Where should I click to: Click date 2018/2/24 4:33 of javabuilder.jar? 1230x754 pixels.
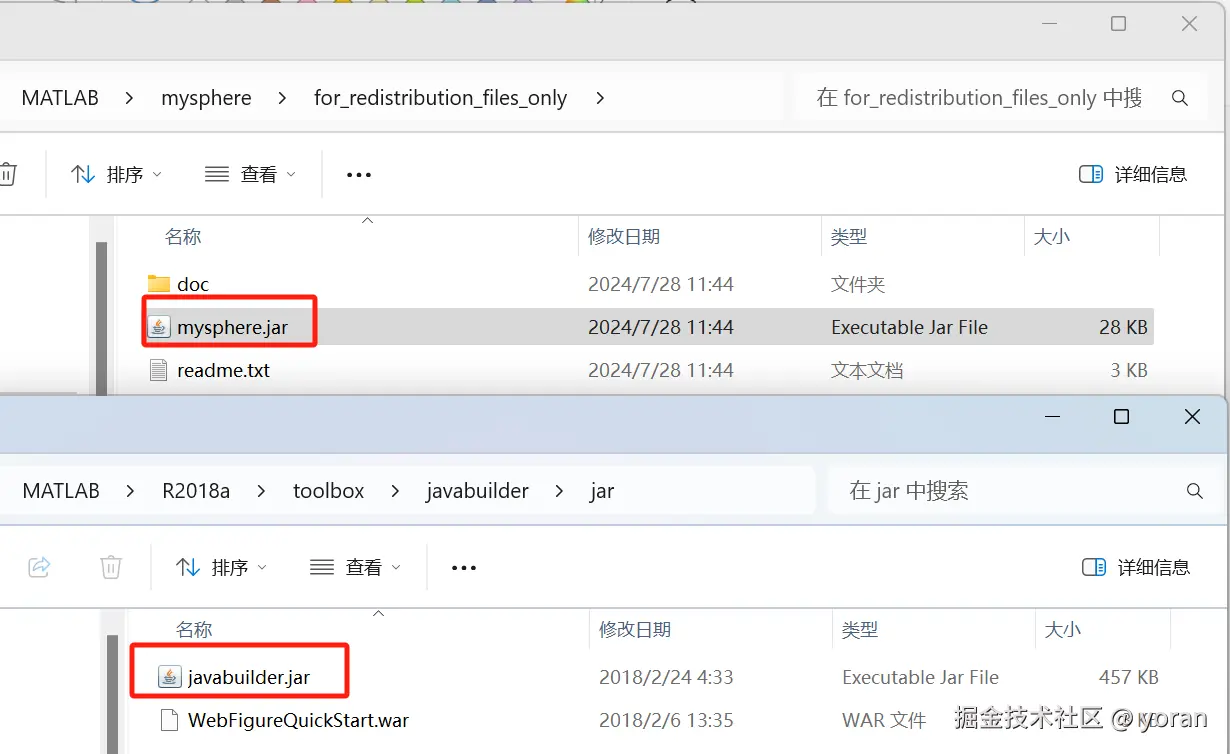pos(666,677)
